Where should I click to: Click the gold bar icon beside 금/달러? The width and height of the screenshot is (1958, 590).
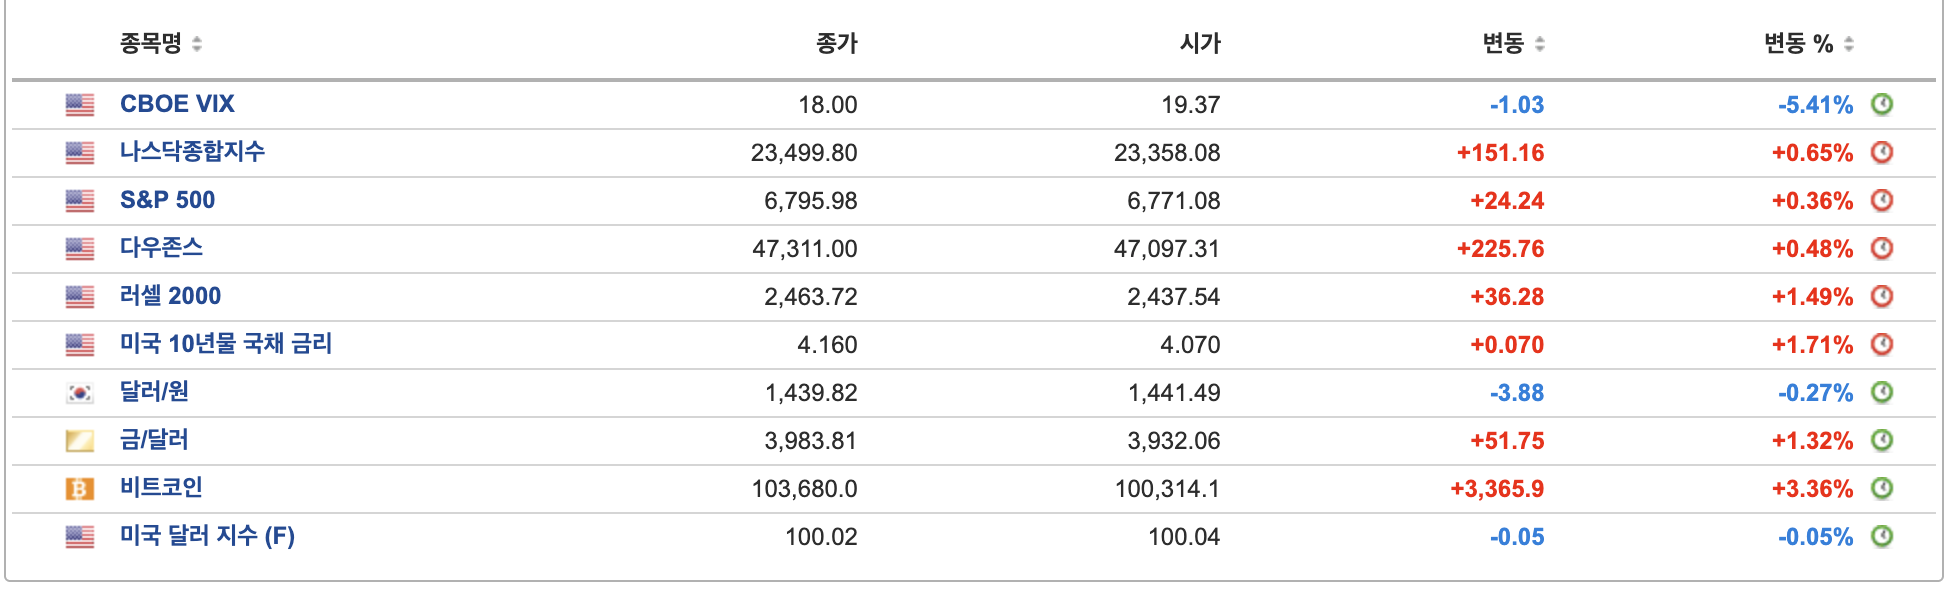[x=82, y=439]
